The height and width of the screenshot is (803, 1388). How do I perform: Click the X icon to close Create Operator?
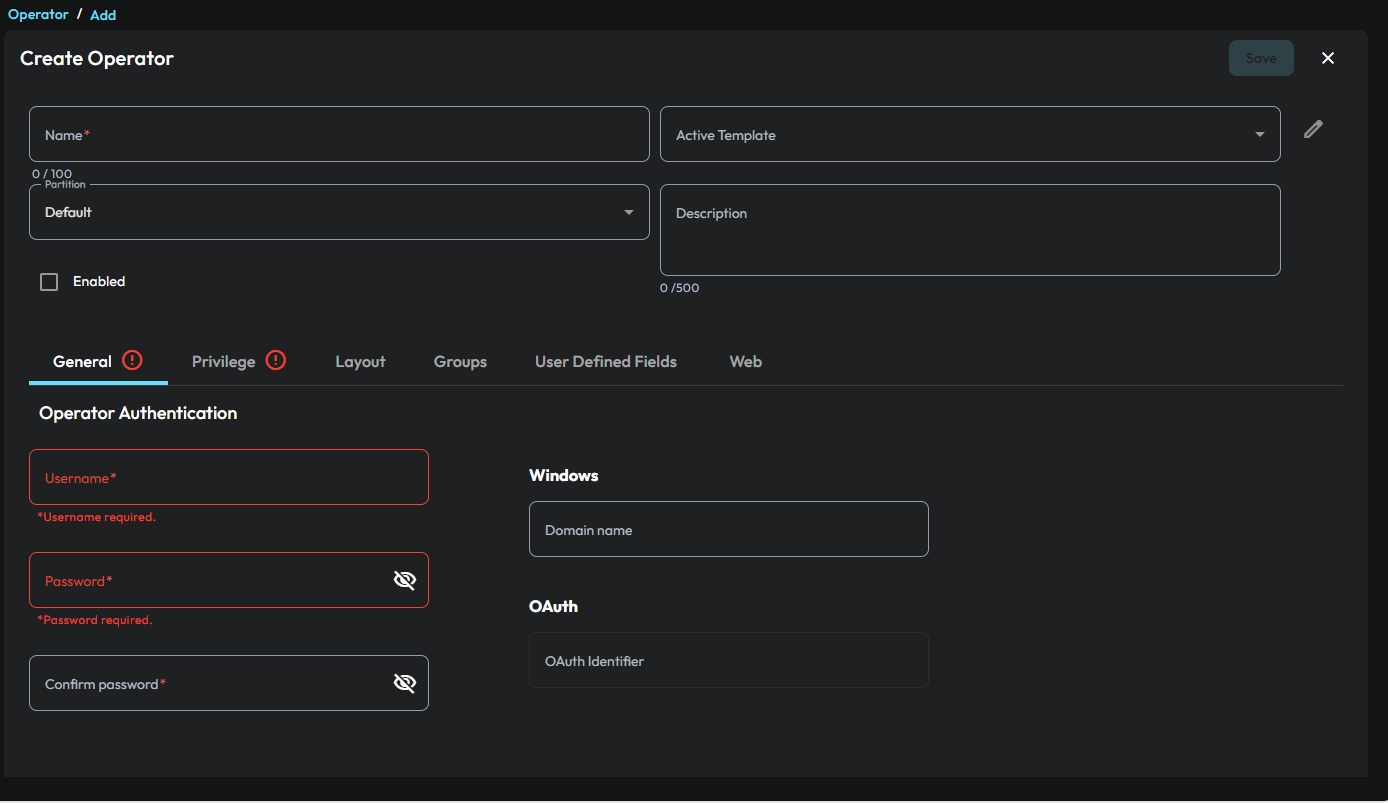click(1328, 58)
